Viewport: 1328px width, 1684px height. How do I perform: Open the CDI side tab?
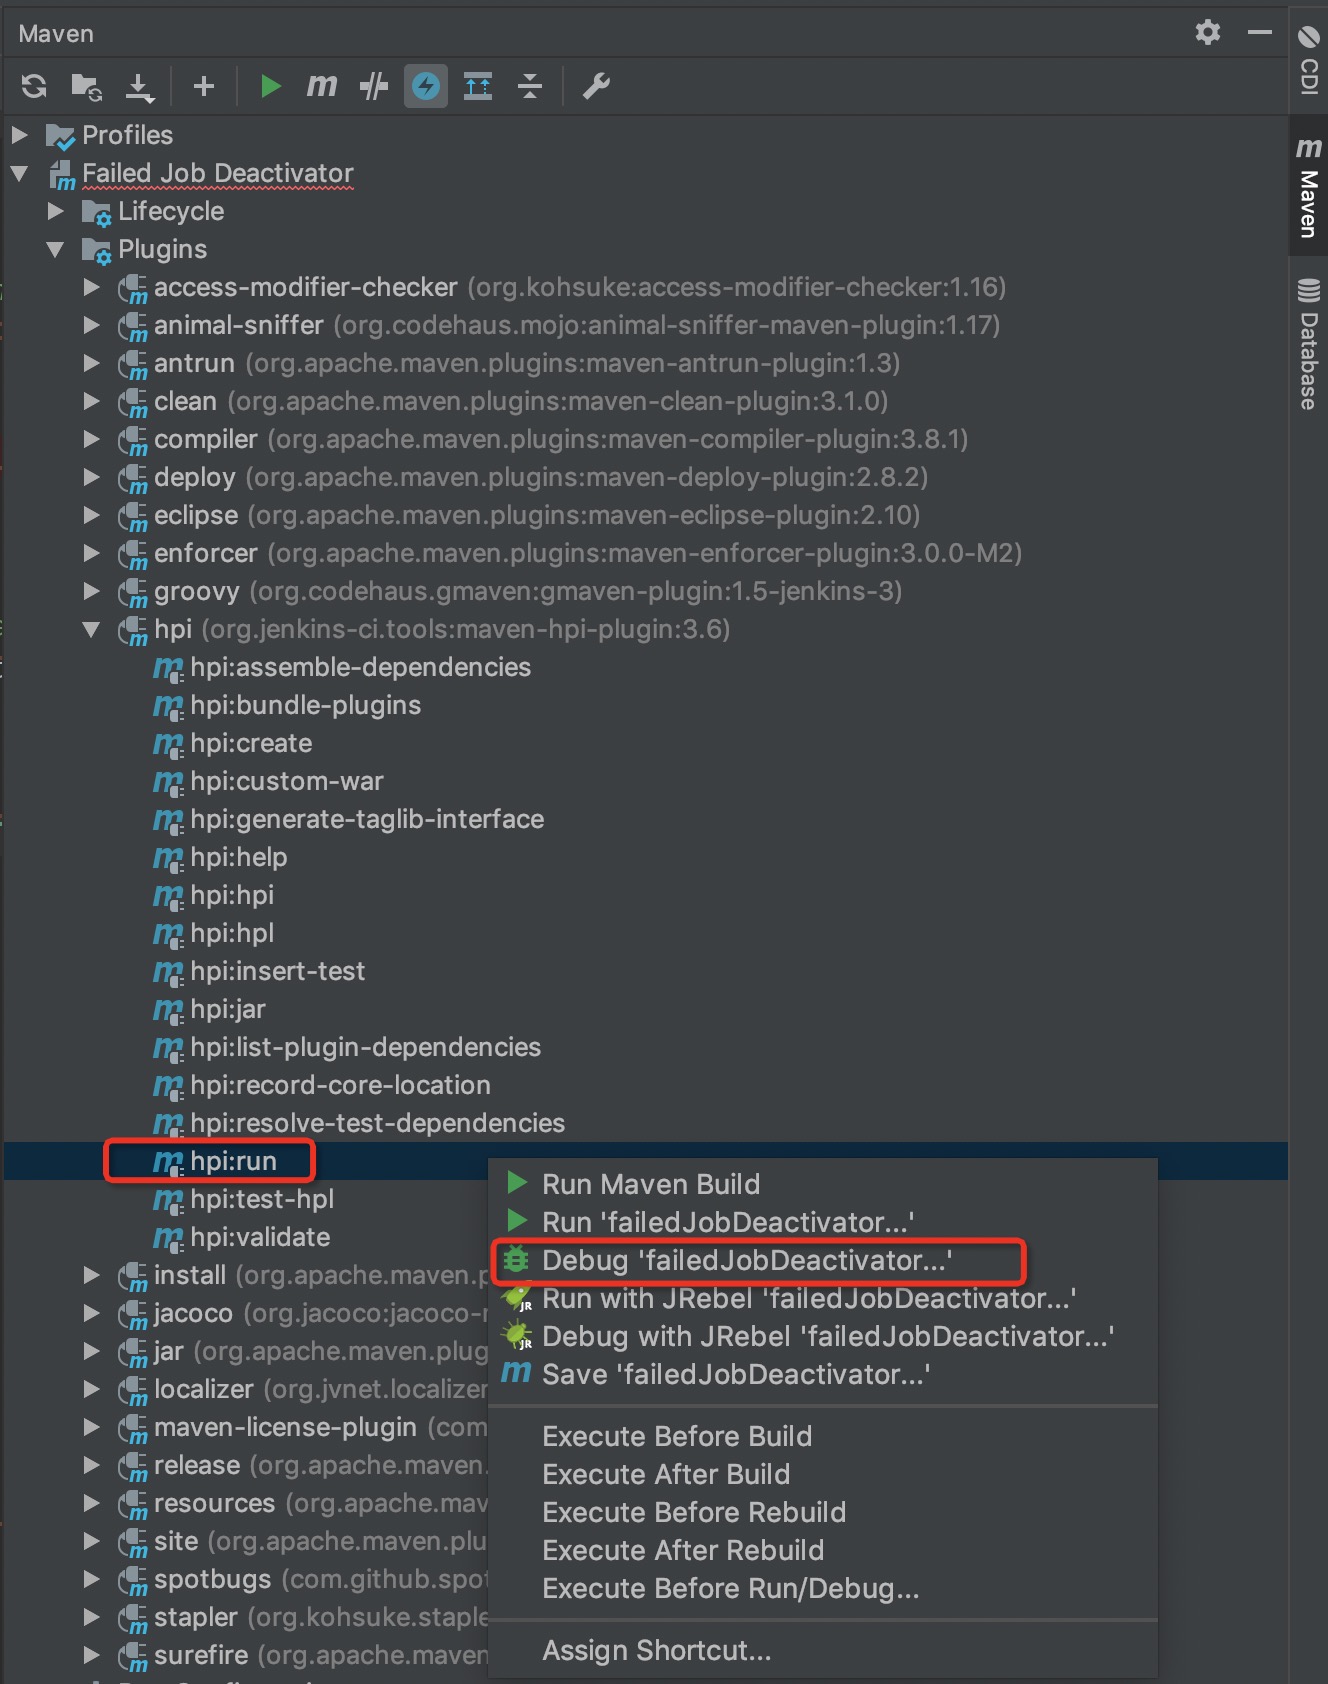click(1308, 59)
